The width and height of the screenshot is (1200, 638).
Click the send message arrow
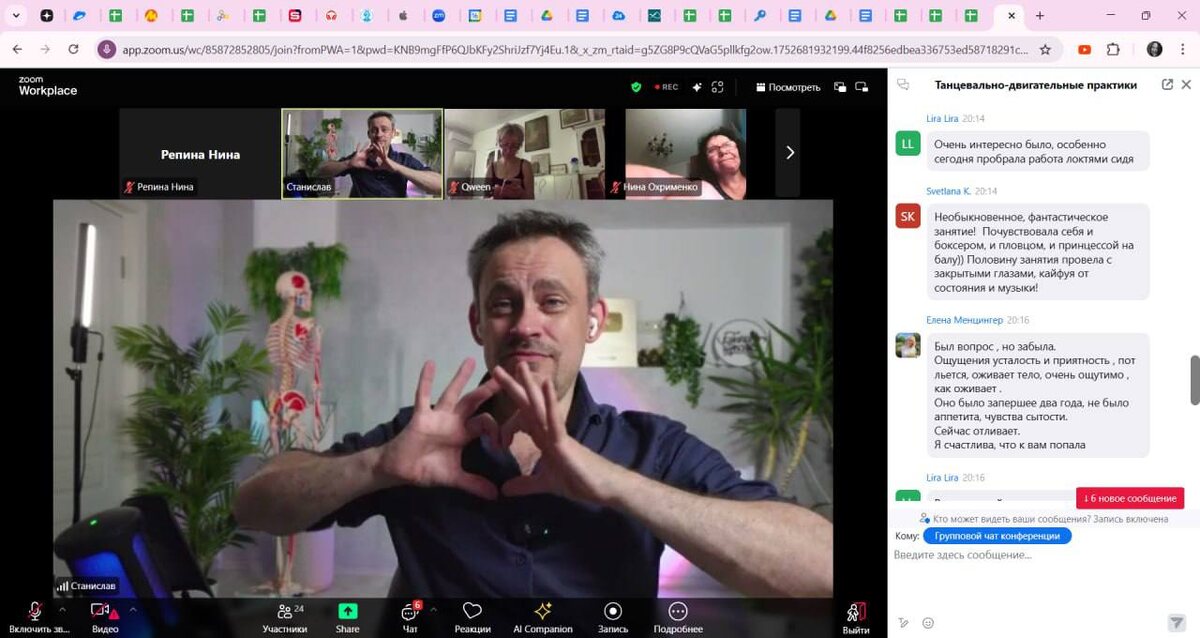(1176, 623)
